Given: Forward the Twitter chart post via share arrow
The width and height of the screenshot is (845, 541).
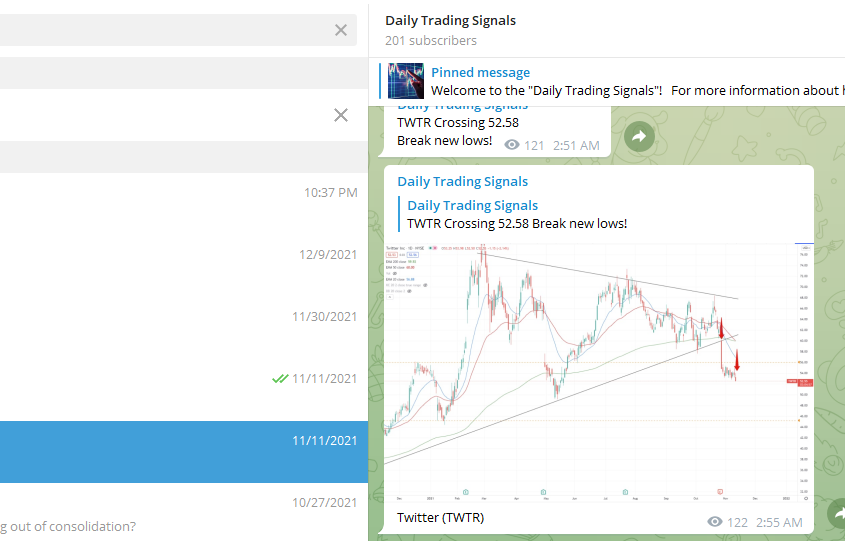Looking at the screenshot, I should (x=838, y=514).
